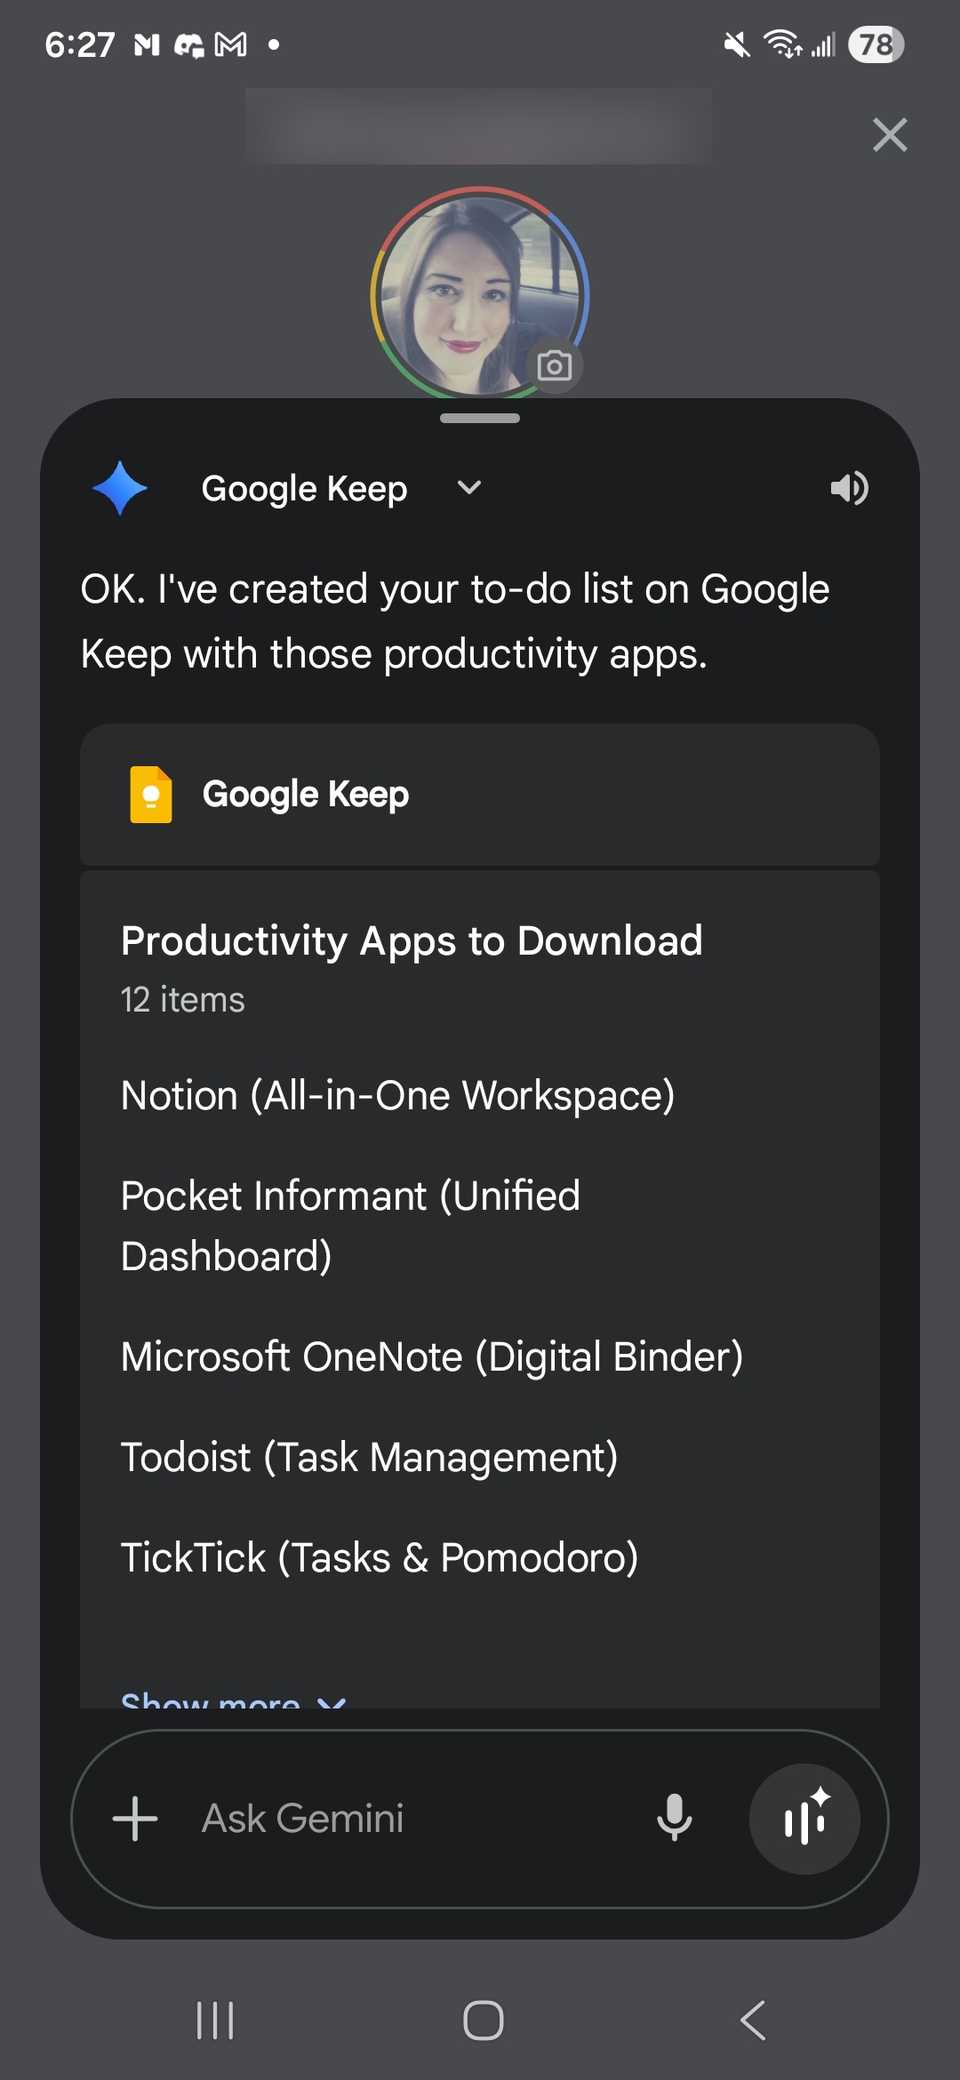Image resolution: width=960 pixels, height=2080 pixels.
Task: Tap the Microsoft OneNote (Digital Binder) item
Action: (x=431, y=1357)
